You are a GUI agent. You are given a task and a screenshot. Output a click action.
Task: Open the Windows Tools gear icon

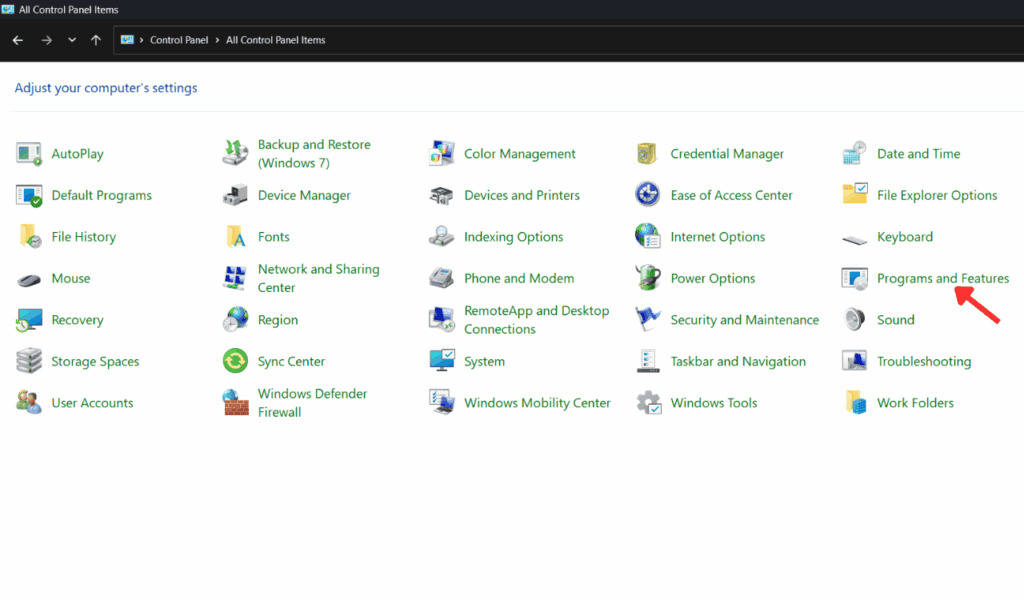click(x=648, y=403)
